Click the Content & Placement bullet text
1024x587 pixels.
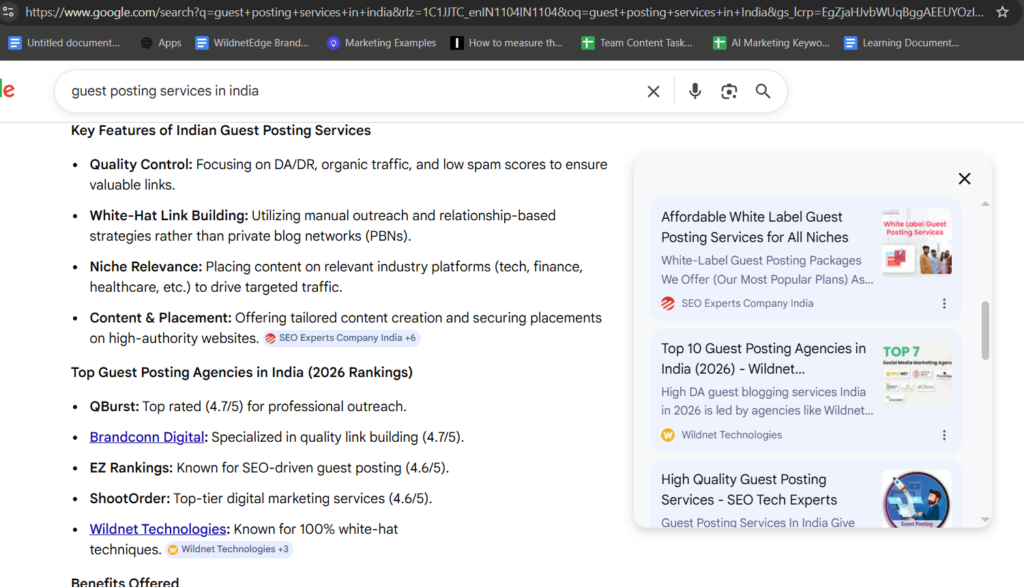[x=345, y=328]
